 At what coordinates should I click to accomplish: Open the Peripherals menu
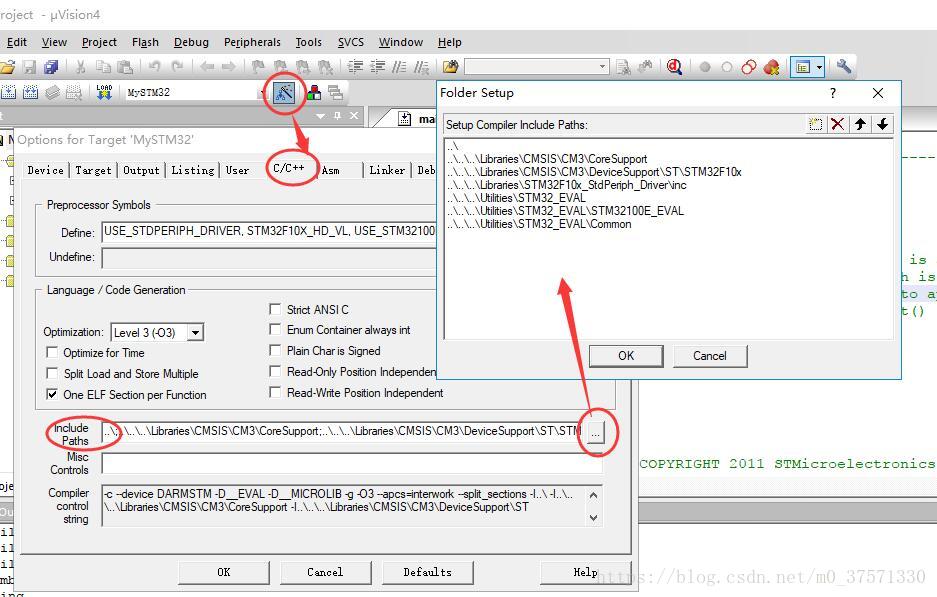pos(252,42)
